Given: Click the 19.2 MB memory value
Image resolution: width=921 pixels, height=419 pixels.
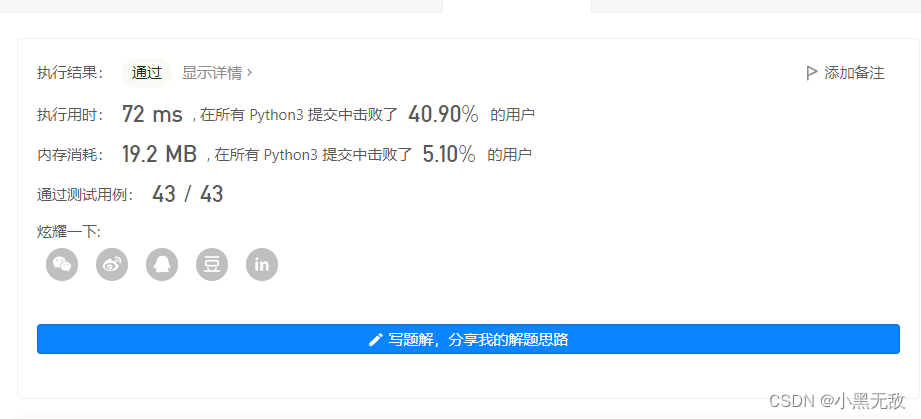Looking at the screenshot, I should [159, 155].
